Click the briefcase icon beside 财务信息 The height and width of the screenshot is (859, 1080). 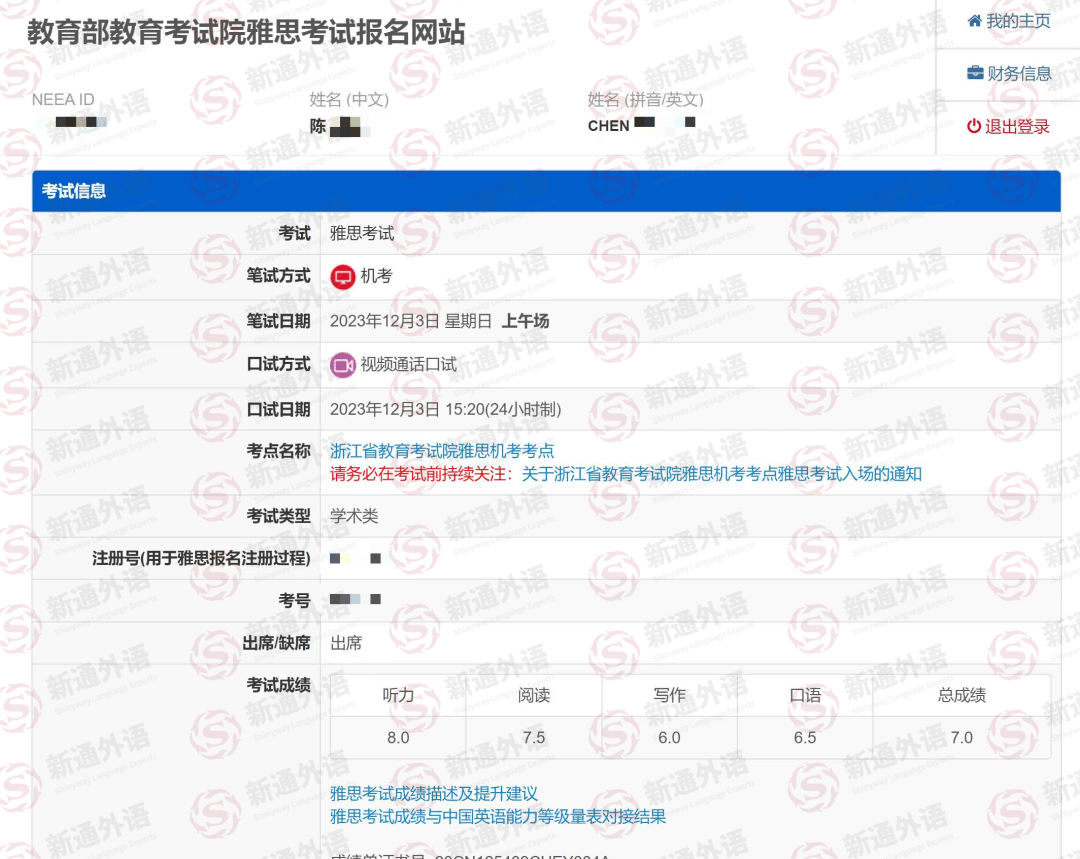coord(975,73)
